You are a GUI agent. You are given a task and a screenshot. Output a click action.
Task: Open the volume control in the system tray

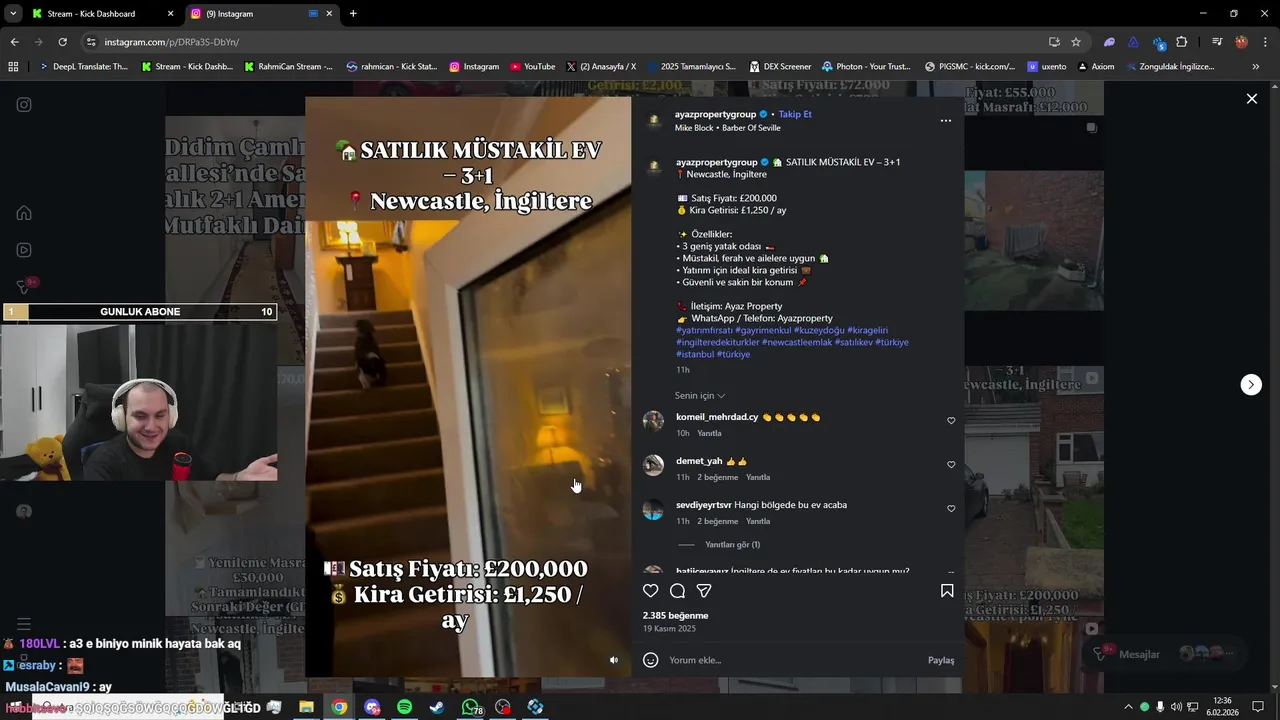point(1176,707)
